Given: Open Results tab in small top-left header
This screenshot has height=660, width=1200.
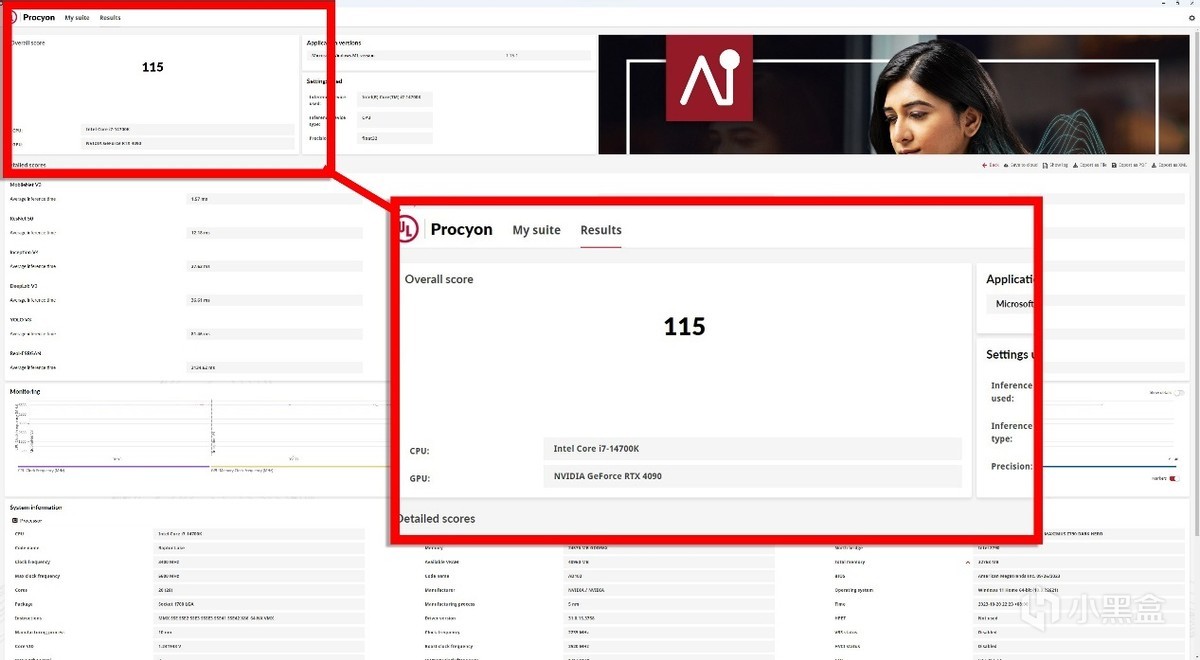Looking at the screenshot, I should [110, 18].
